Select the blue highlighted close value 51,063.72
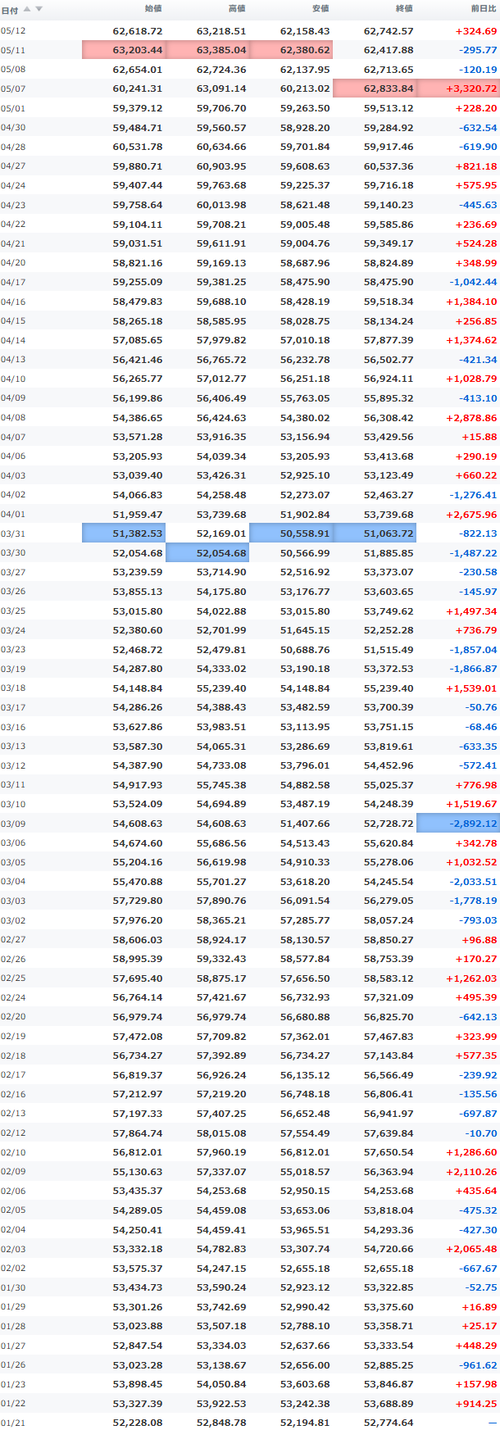 375,533
